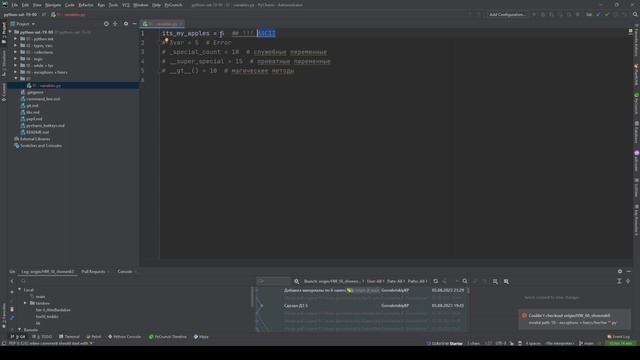The width and height of the screenshot is (640, 360).
Task: Select README.md in project tree
Action: coord(35,132)
